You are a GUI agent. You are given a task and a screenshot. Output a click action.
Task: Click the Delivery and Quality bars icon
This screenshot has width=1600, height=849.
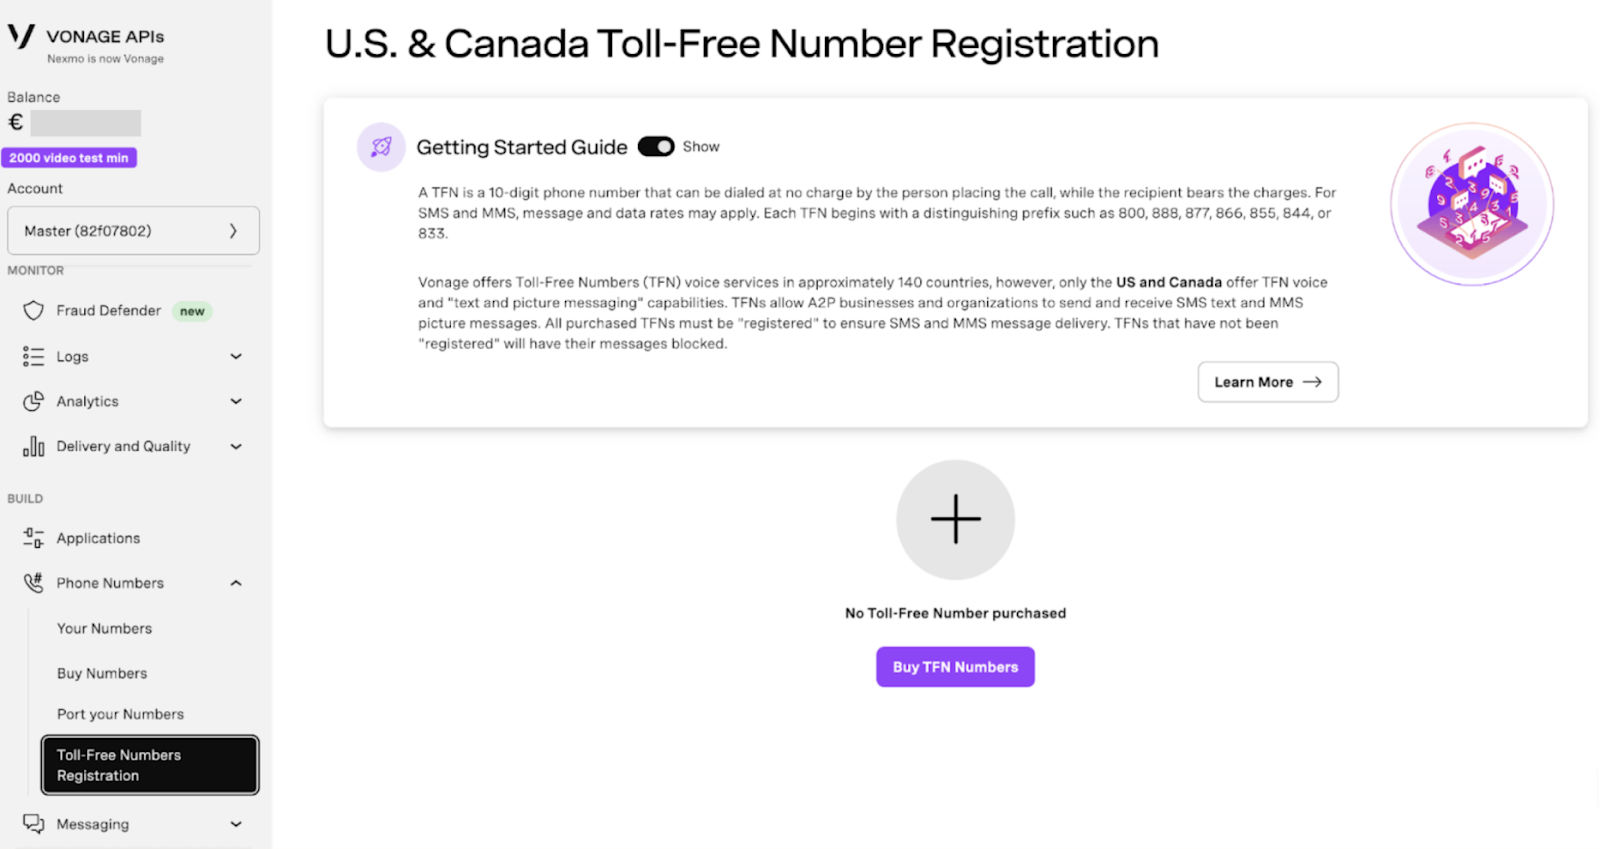(33, 447)
